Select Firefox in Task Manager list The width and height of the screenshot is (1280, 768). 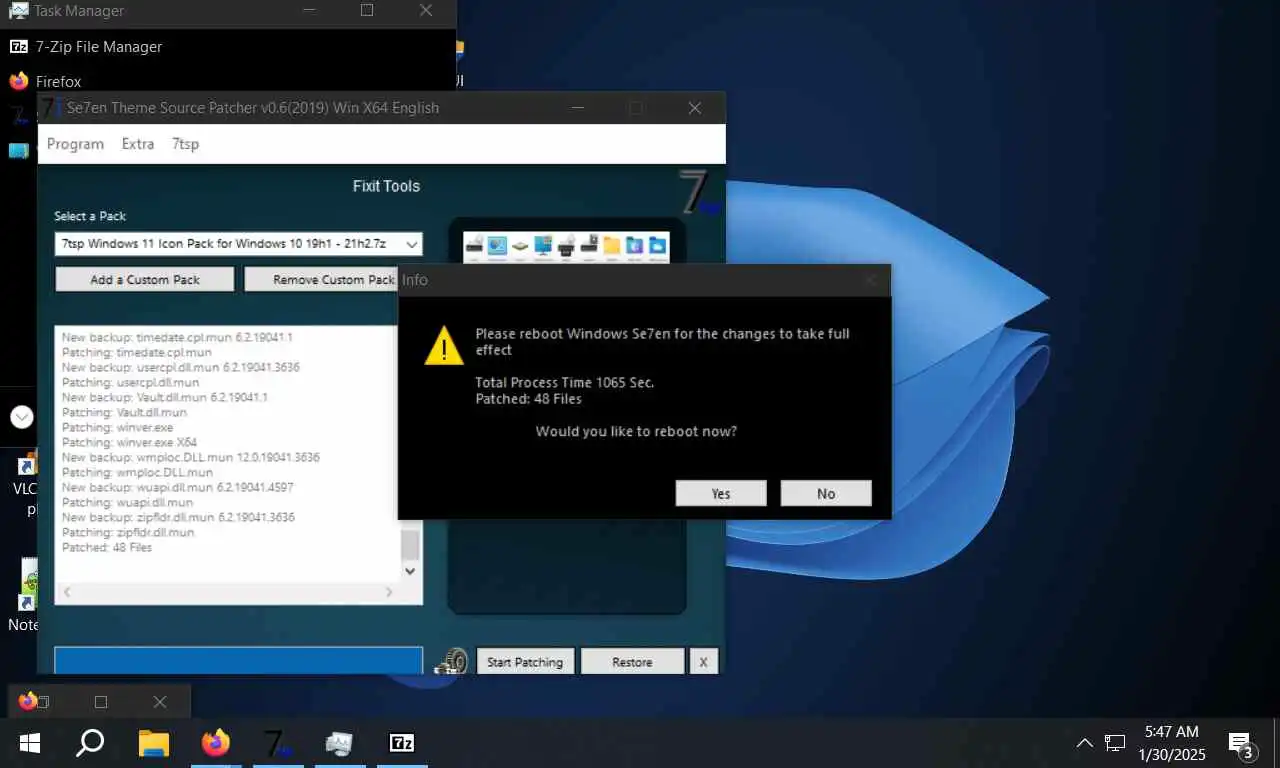point(58,81)
